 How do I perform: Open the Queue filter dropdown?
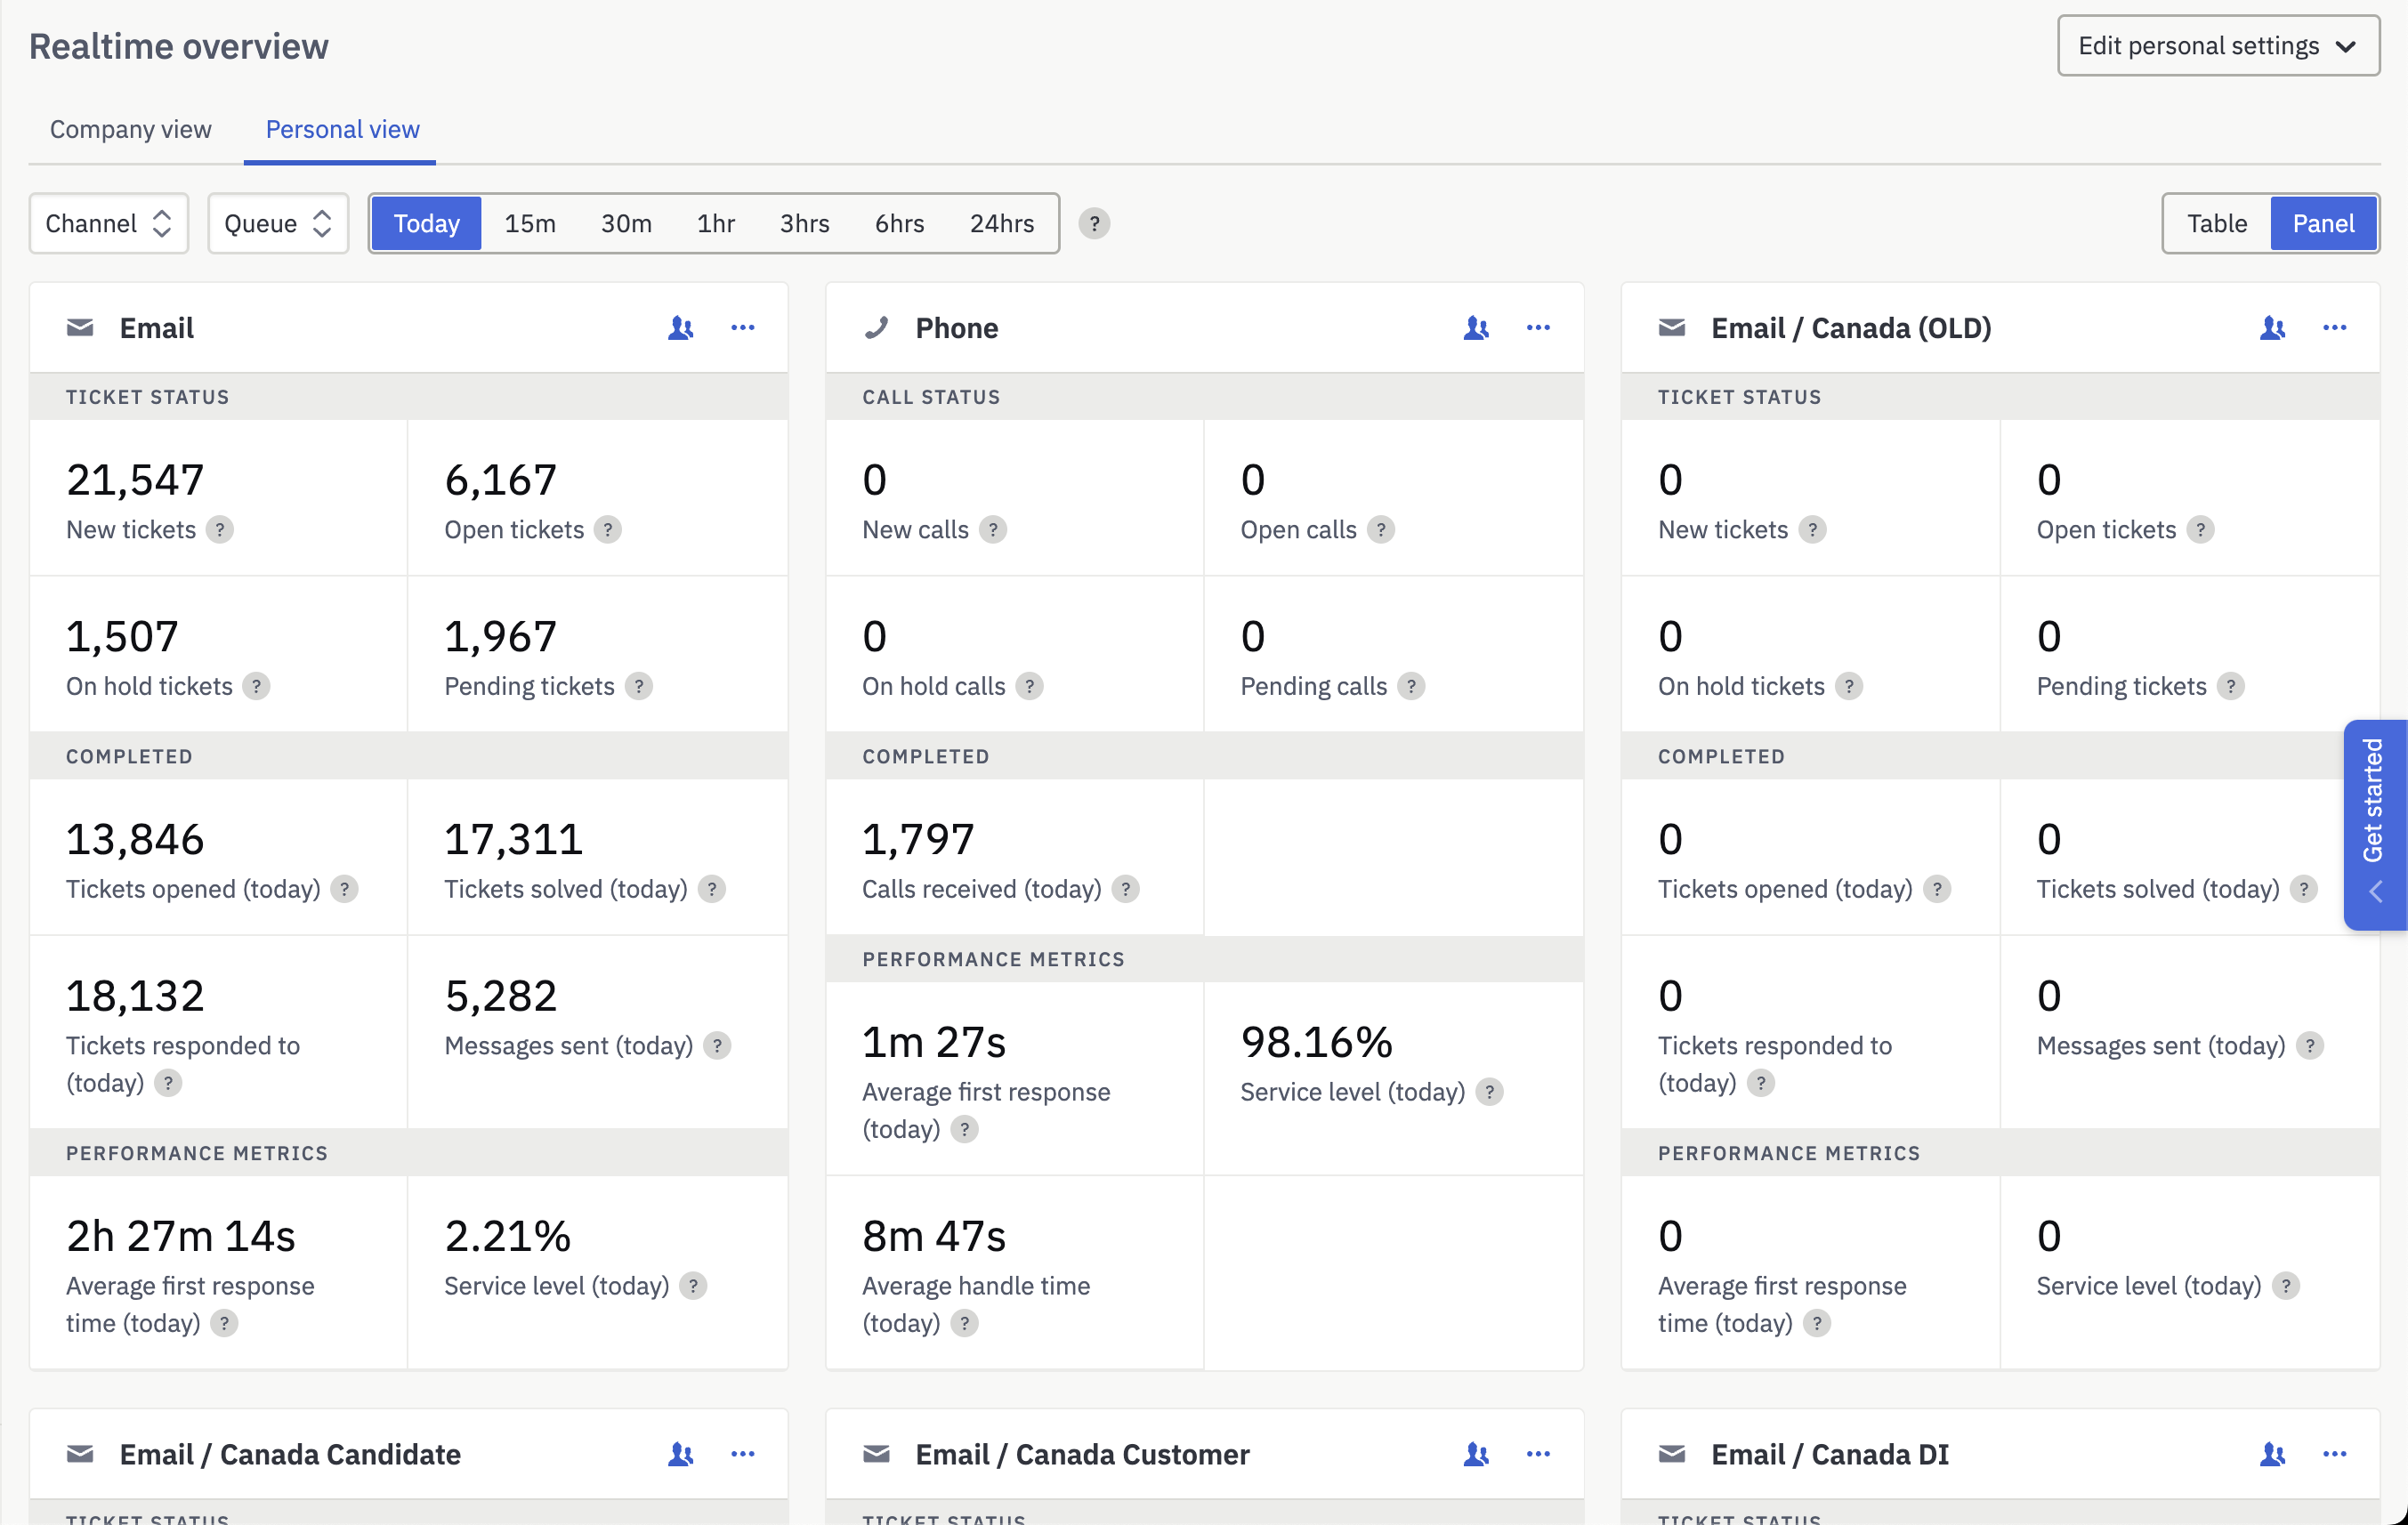point(277,223)
